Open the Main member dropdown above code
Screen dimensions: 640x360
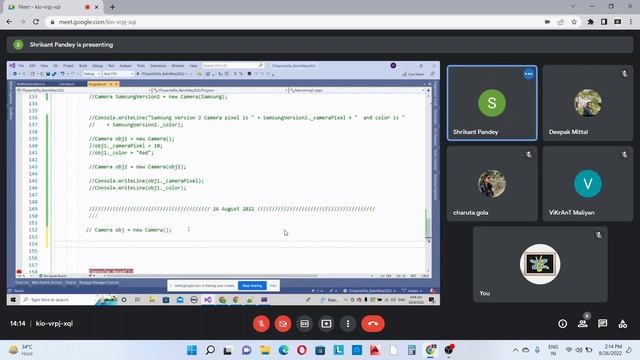pyautogui.click(x=358, y=90)
